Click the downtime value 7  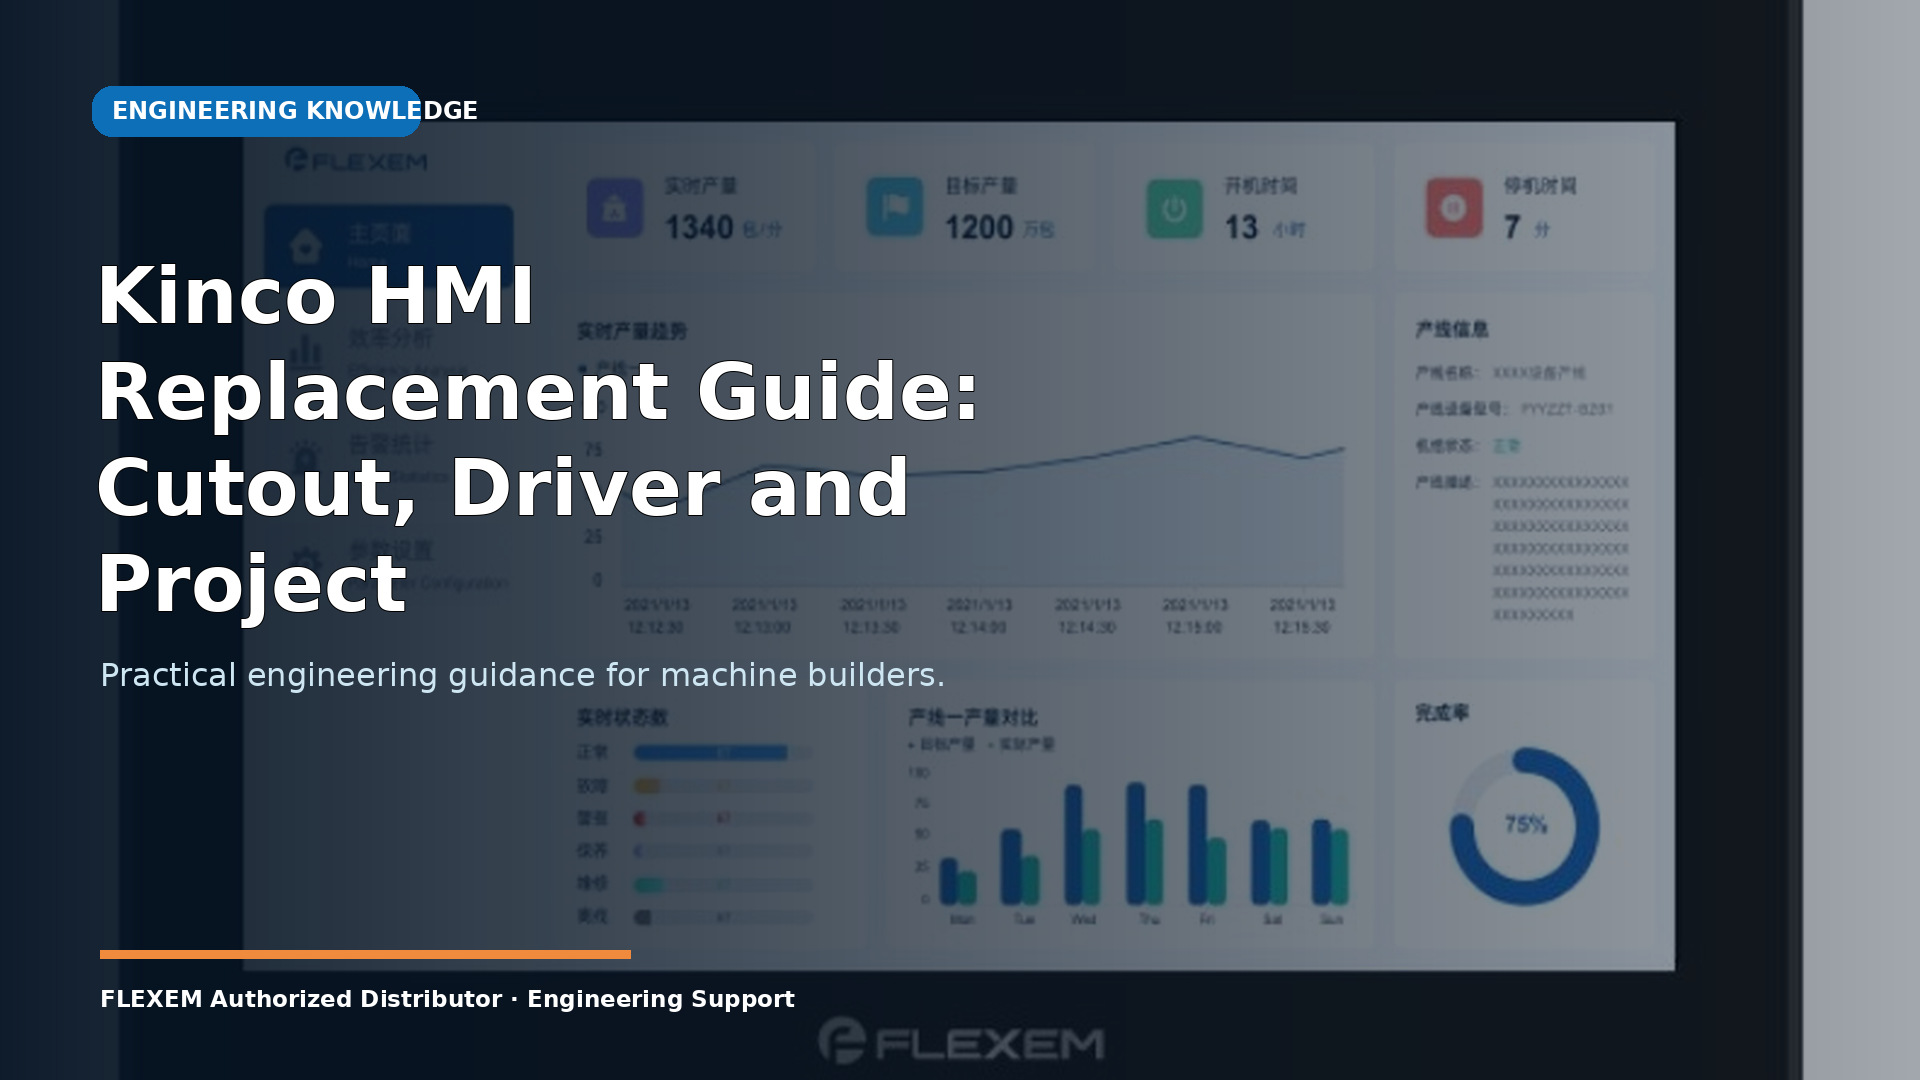point(1512,228)
